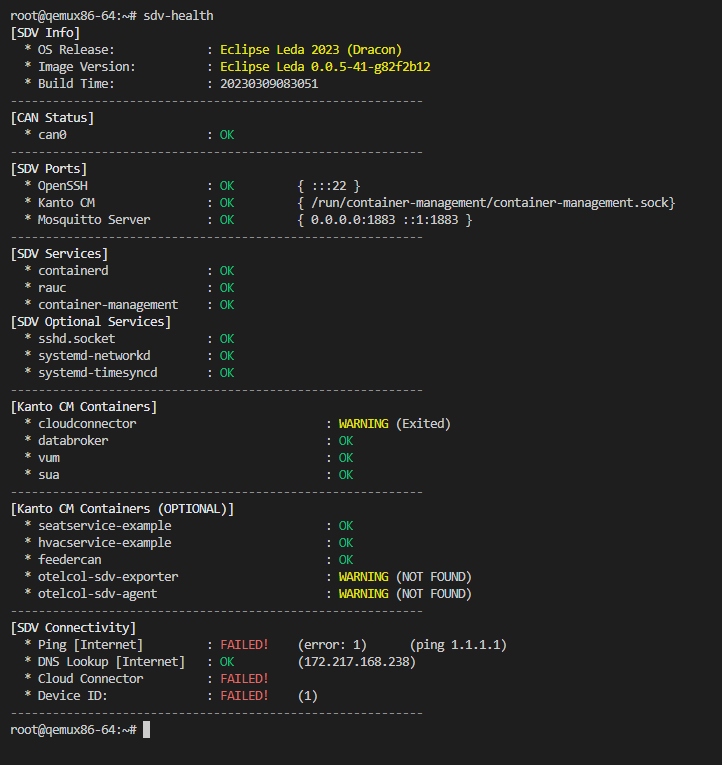The height and width of the screenshot is (765, 722).
Task: Click OS Release value Eclipse Leda 2023 (Dracon)
Action: point(311,50)
